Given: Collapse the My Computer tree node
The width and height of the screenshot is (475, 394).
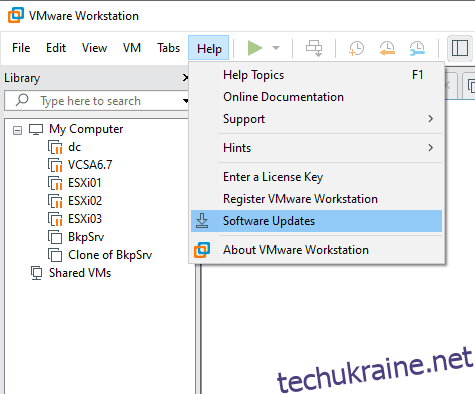Looking at the screenshot, I should click(17, 130).
